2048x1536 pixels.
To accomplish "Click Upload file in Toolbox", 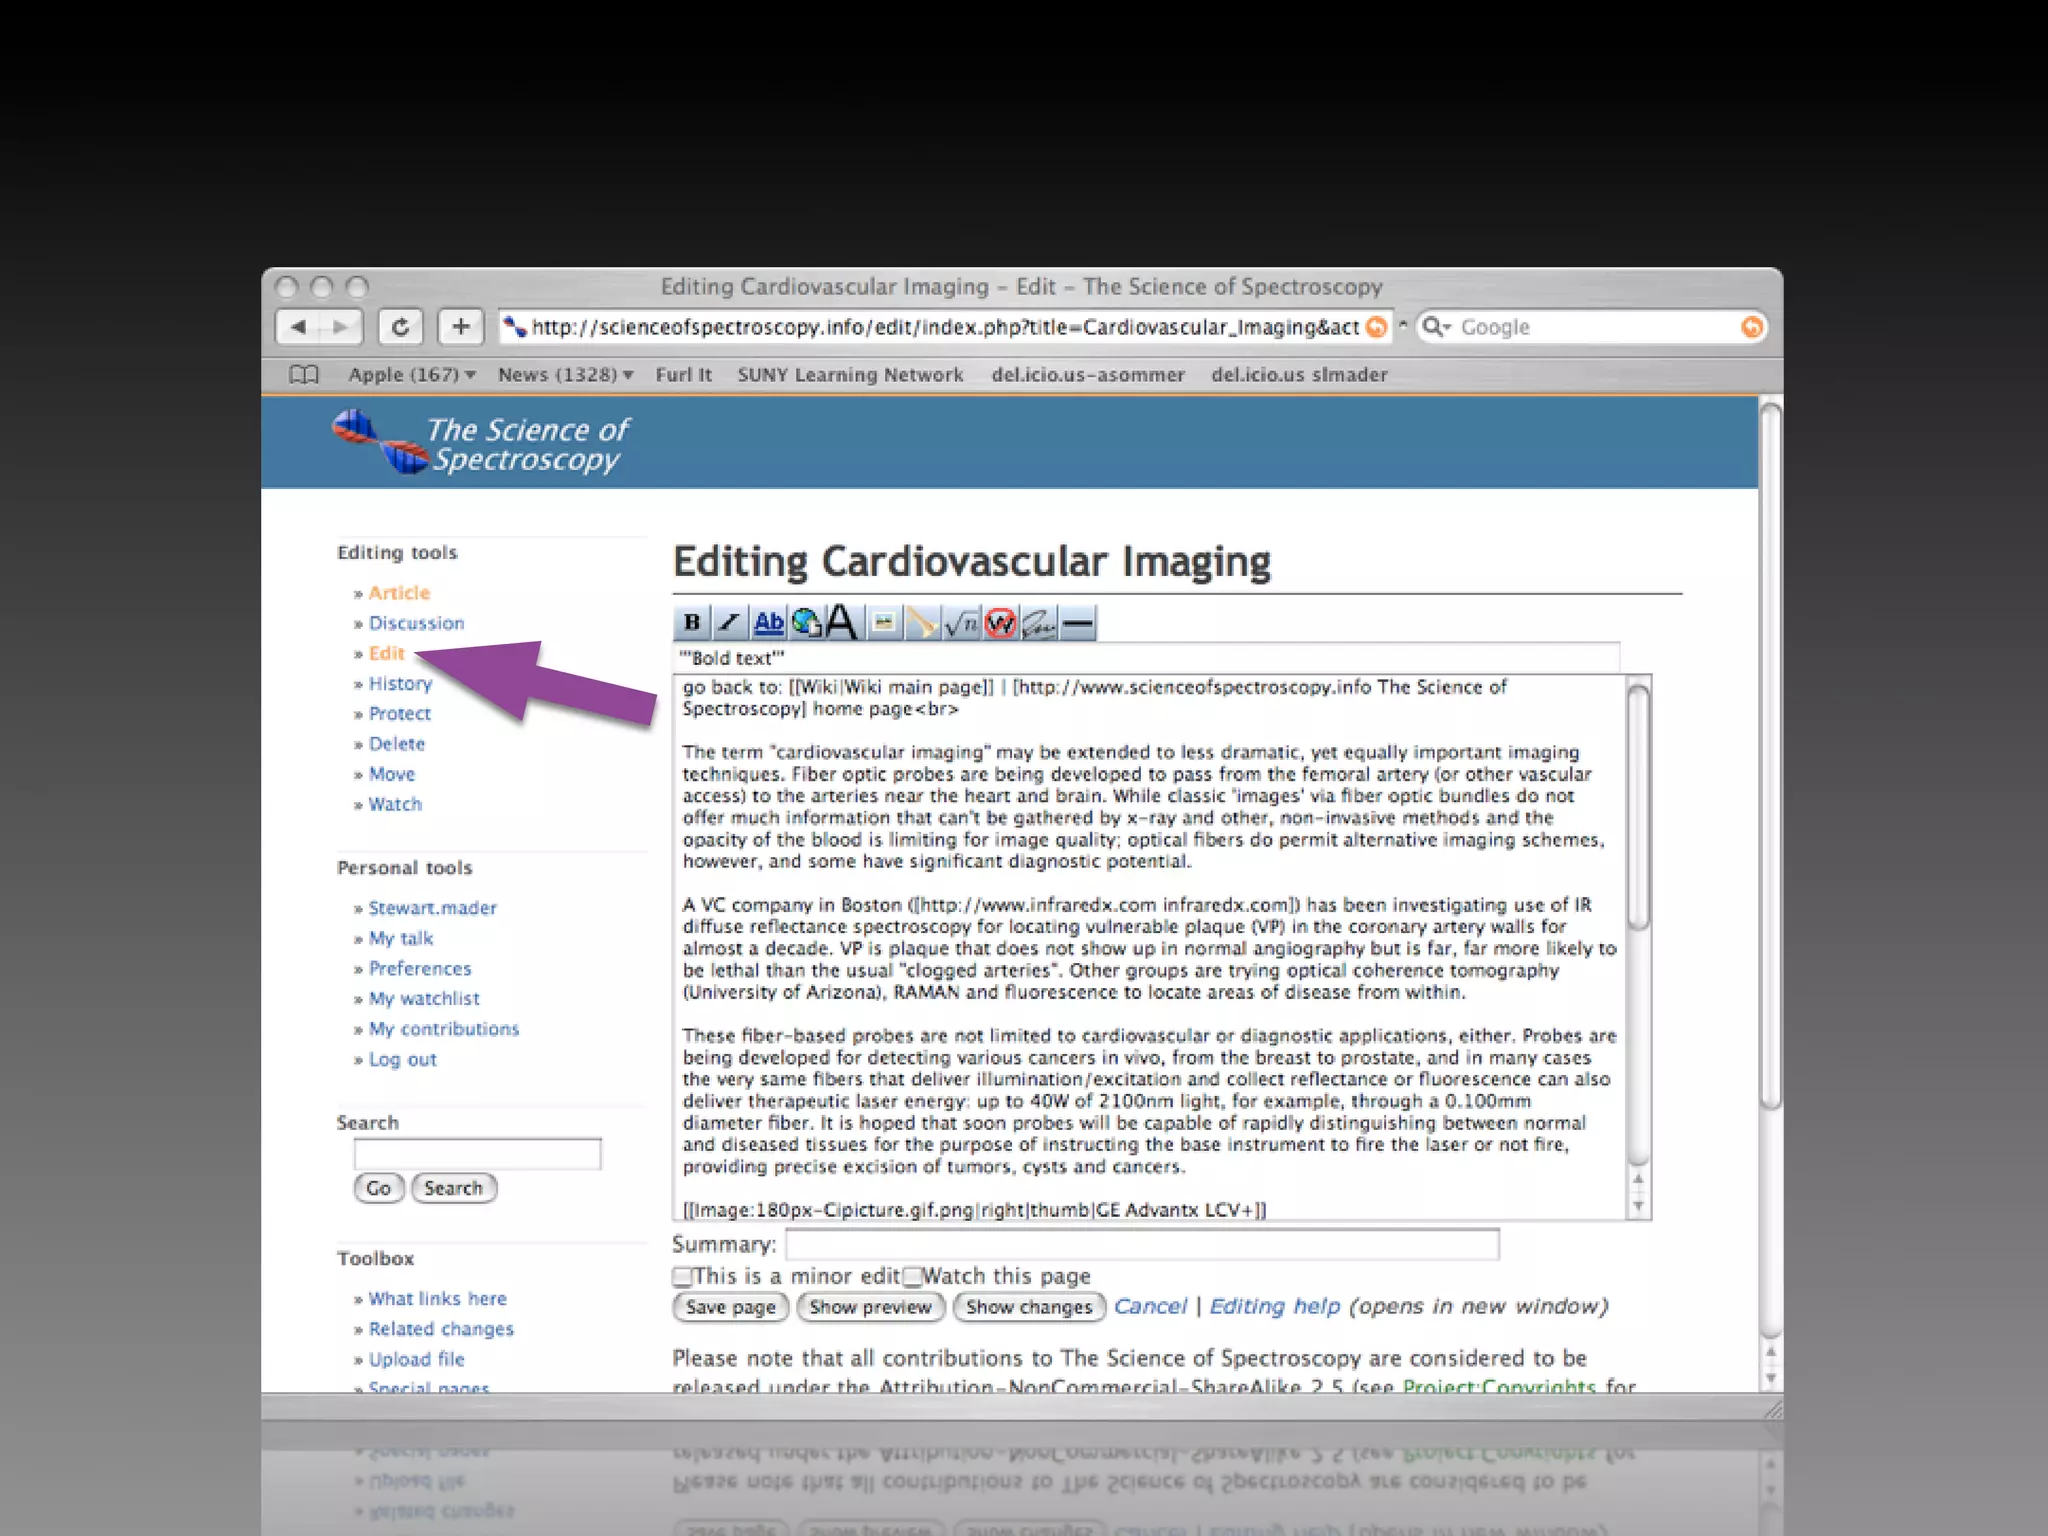I will [417, 1360].
